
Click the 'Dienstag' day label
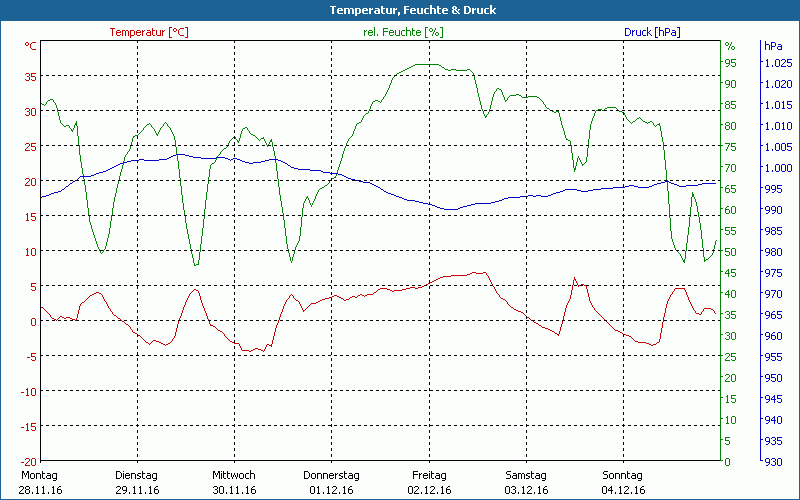click(x=136, y=475)
